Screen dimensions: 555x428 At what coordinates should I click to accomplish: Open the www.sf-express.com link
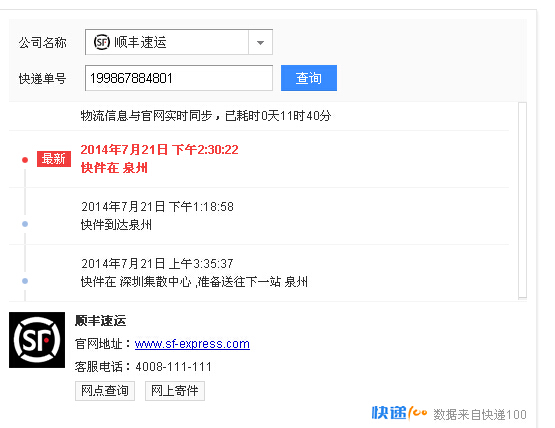click(x=192, y=344)
